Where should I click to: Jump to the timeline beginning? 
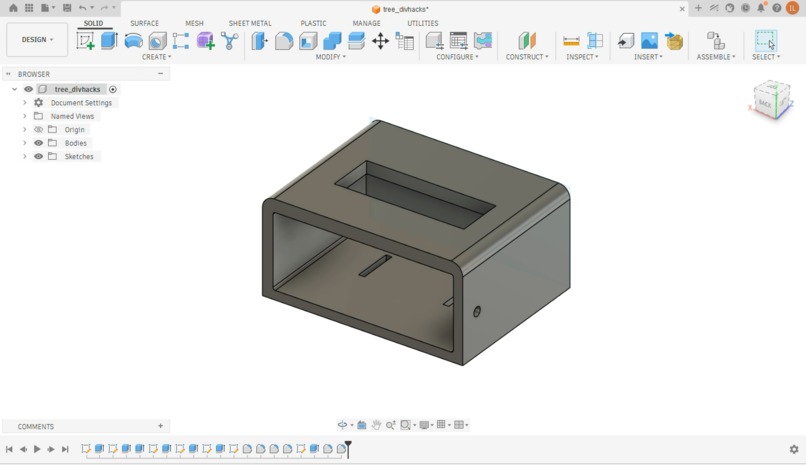click(x=9, y=449)
